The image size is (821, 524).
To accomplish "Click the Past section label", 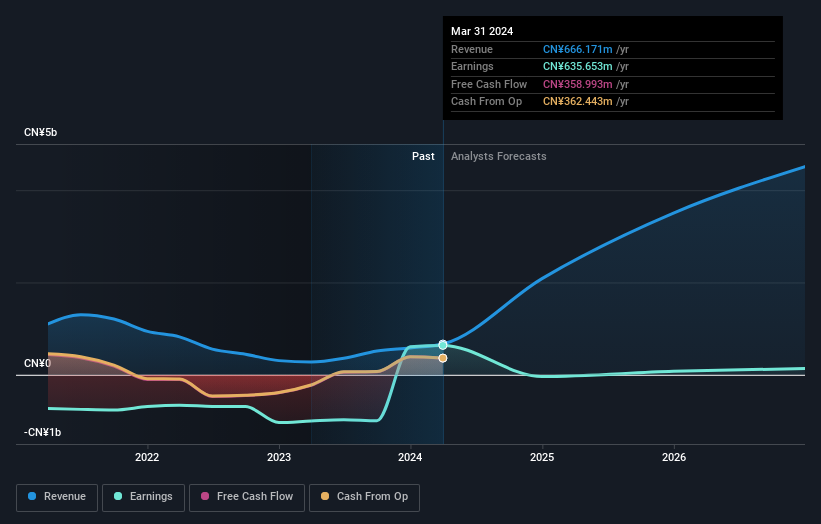I will 423,157.
